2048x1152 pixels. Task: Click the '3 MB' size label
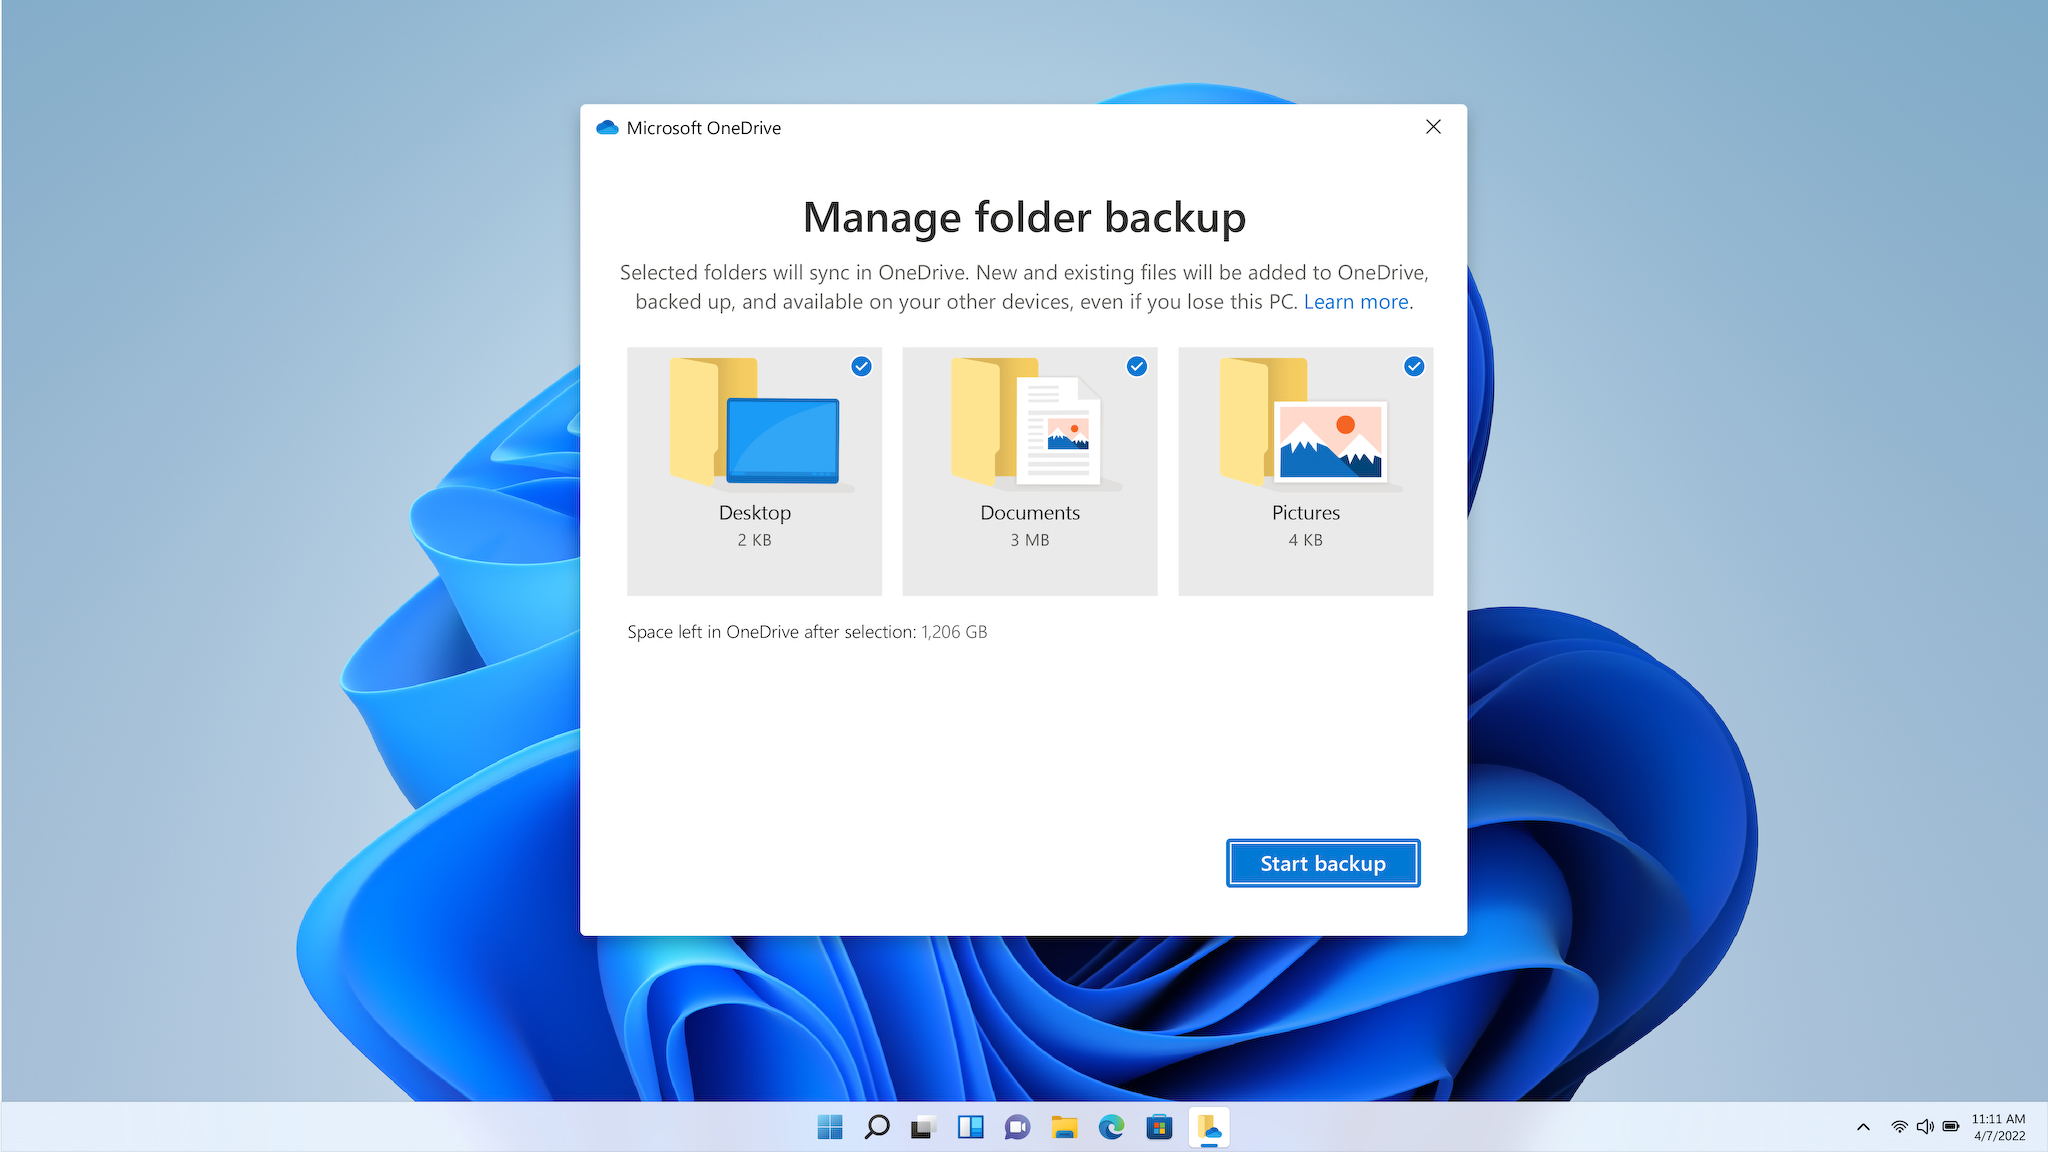point(1030,540)
